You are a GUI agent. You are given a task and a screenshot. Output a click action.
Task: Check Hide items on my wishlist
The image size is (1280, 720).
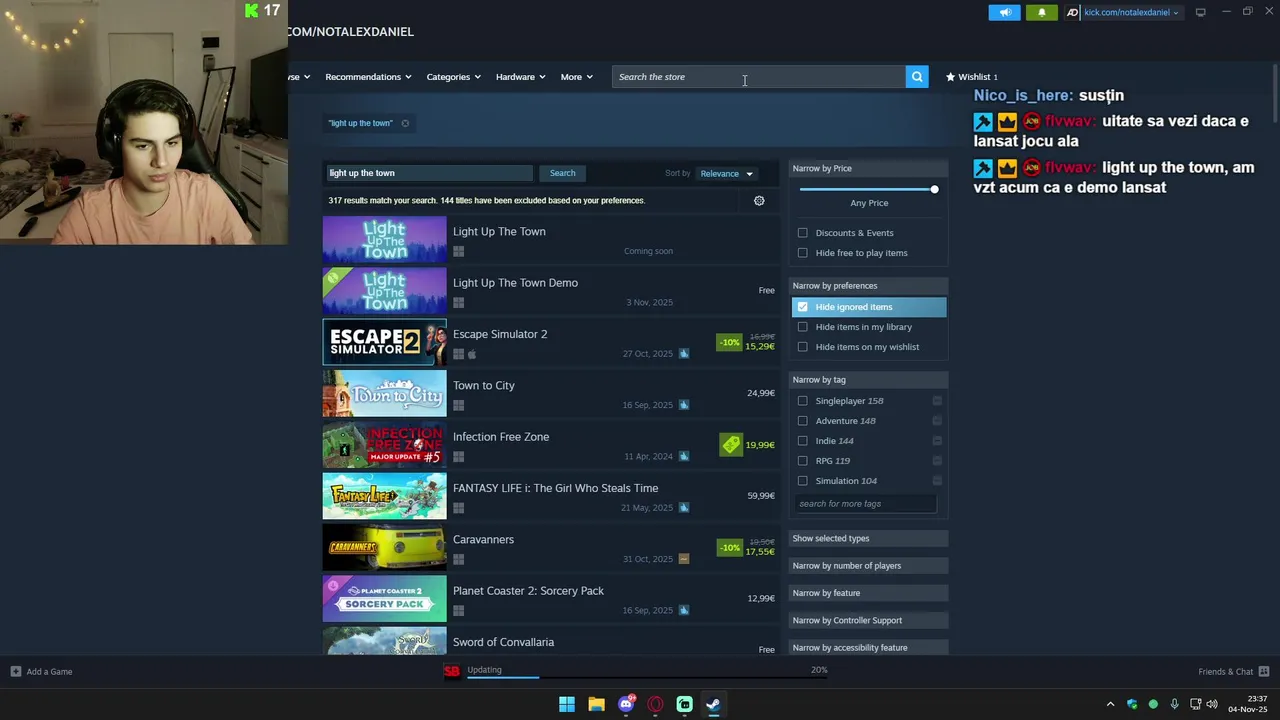click(x=802, y=347)
